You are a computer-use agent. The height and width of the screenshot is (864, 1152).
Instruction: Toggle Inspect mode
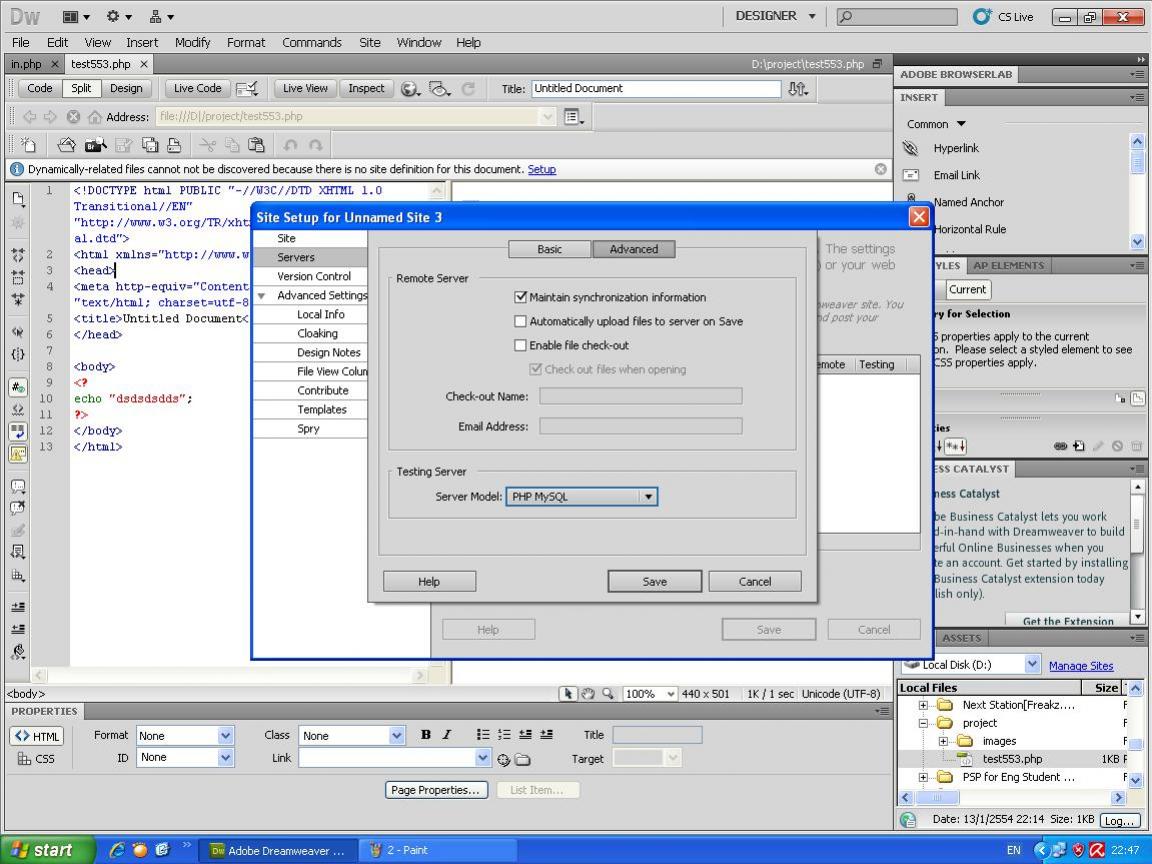366,88
